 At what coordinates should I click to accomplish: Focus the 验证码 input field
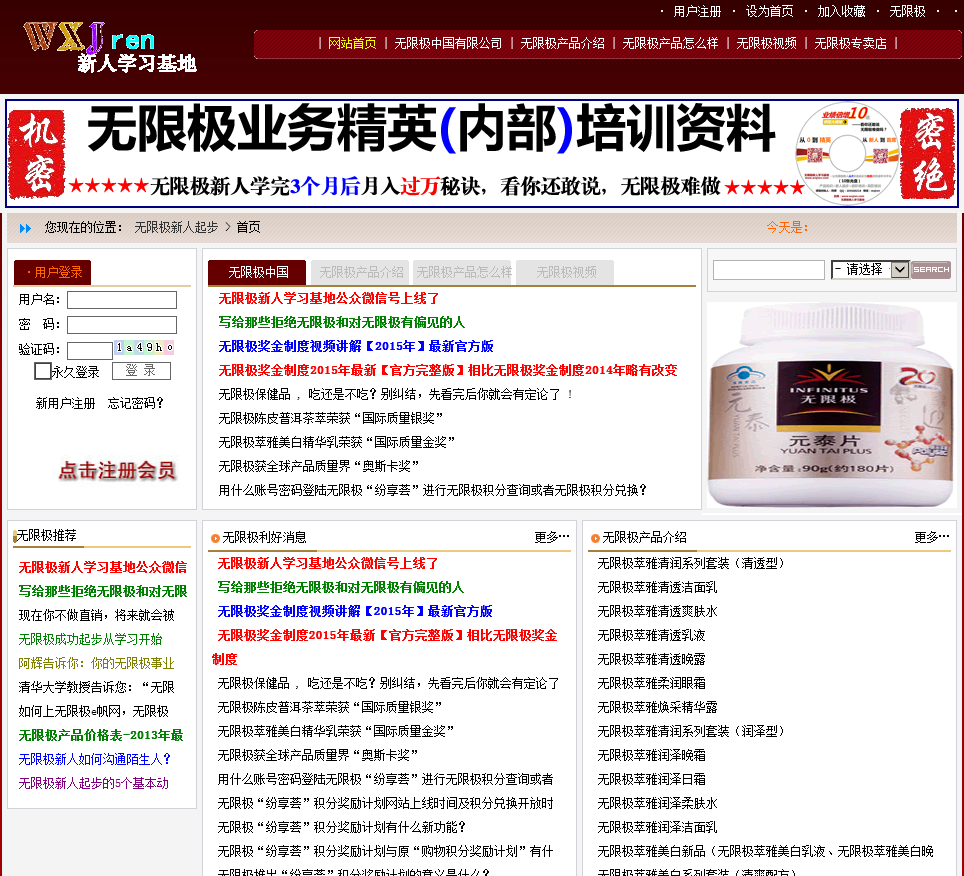click(x=90, y=350)
